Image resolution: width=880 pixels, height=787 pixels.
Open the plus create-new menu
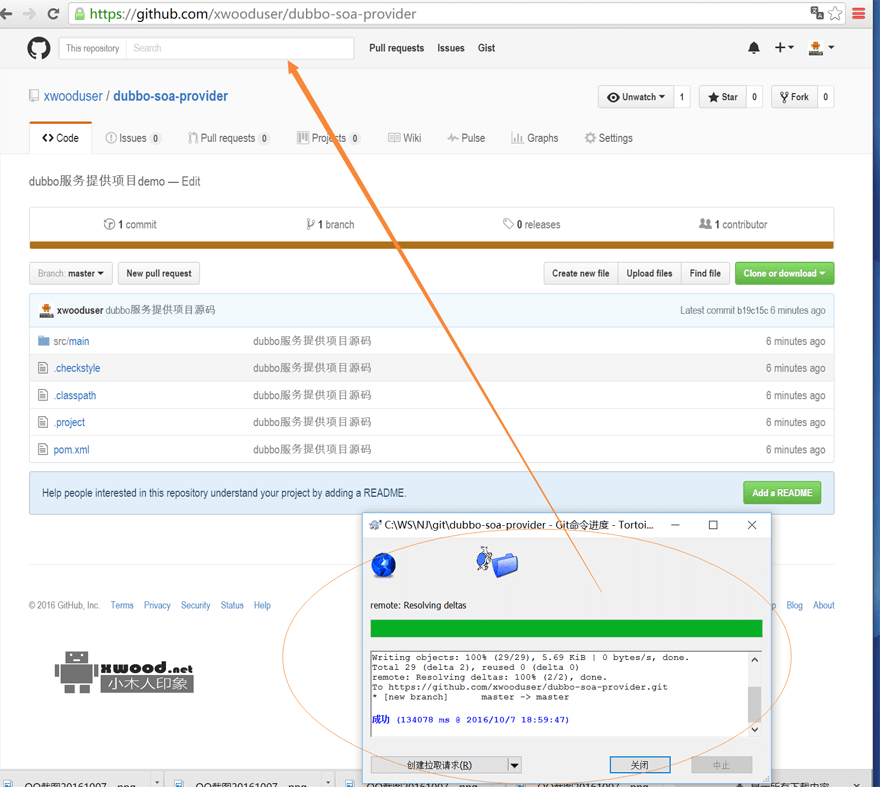784,48
